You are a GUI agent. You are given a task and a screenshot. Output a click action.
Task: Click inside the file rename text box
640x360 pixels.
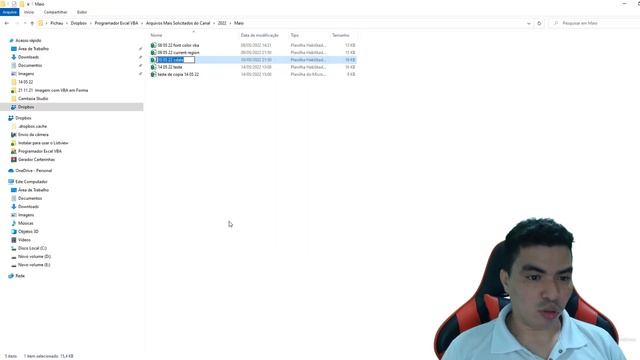coord(176,60)
